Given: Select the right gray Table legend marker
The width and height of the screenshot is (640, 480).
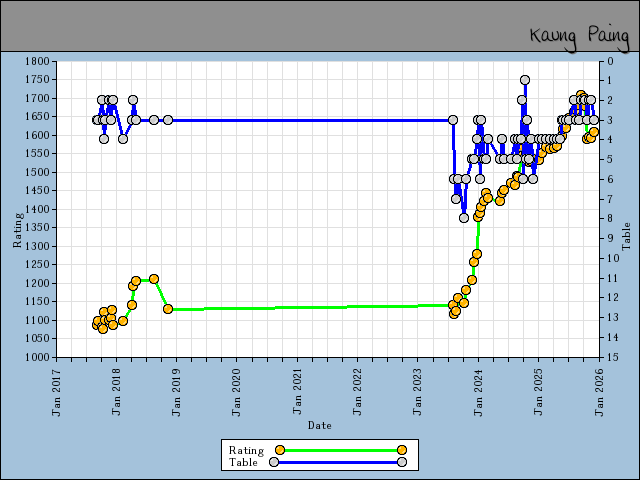Looking at the screenshot, I should 401,462.
